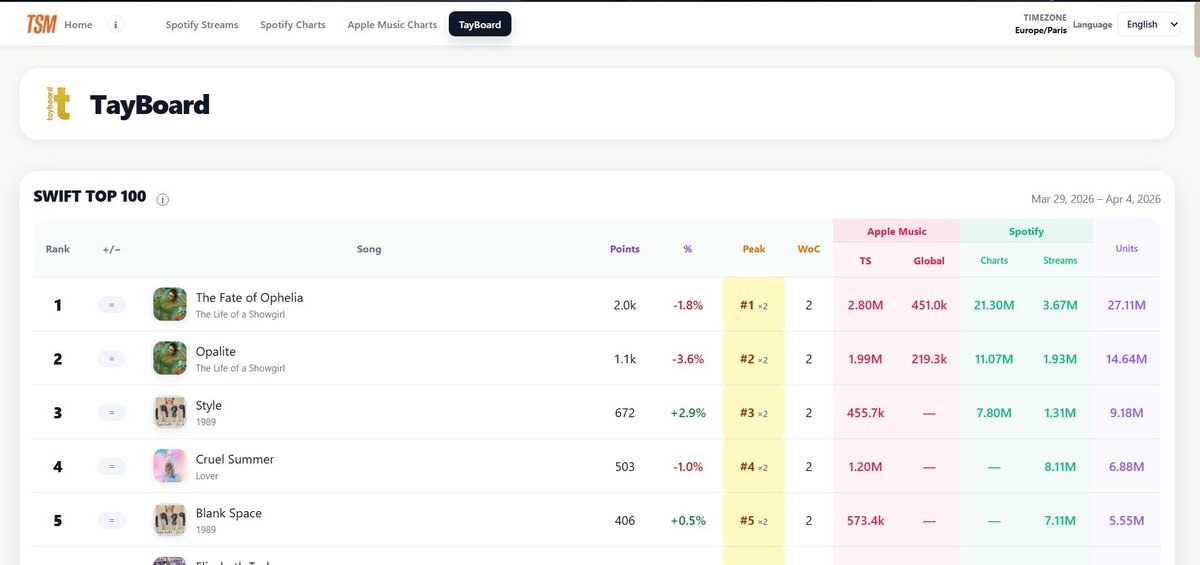Go to Home page

pos(78,25)
